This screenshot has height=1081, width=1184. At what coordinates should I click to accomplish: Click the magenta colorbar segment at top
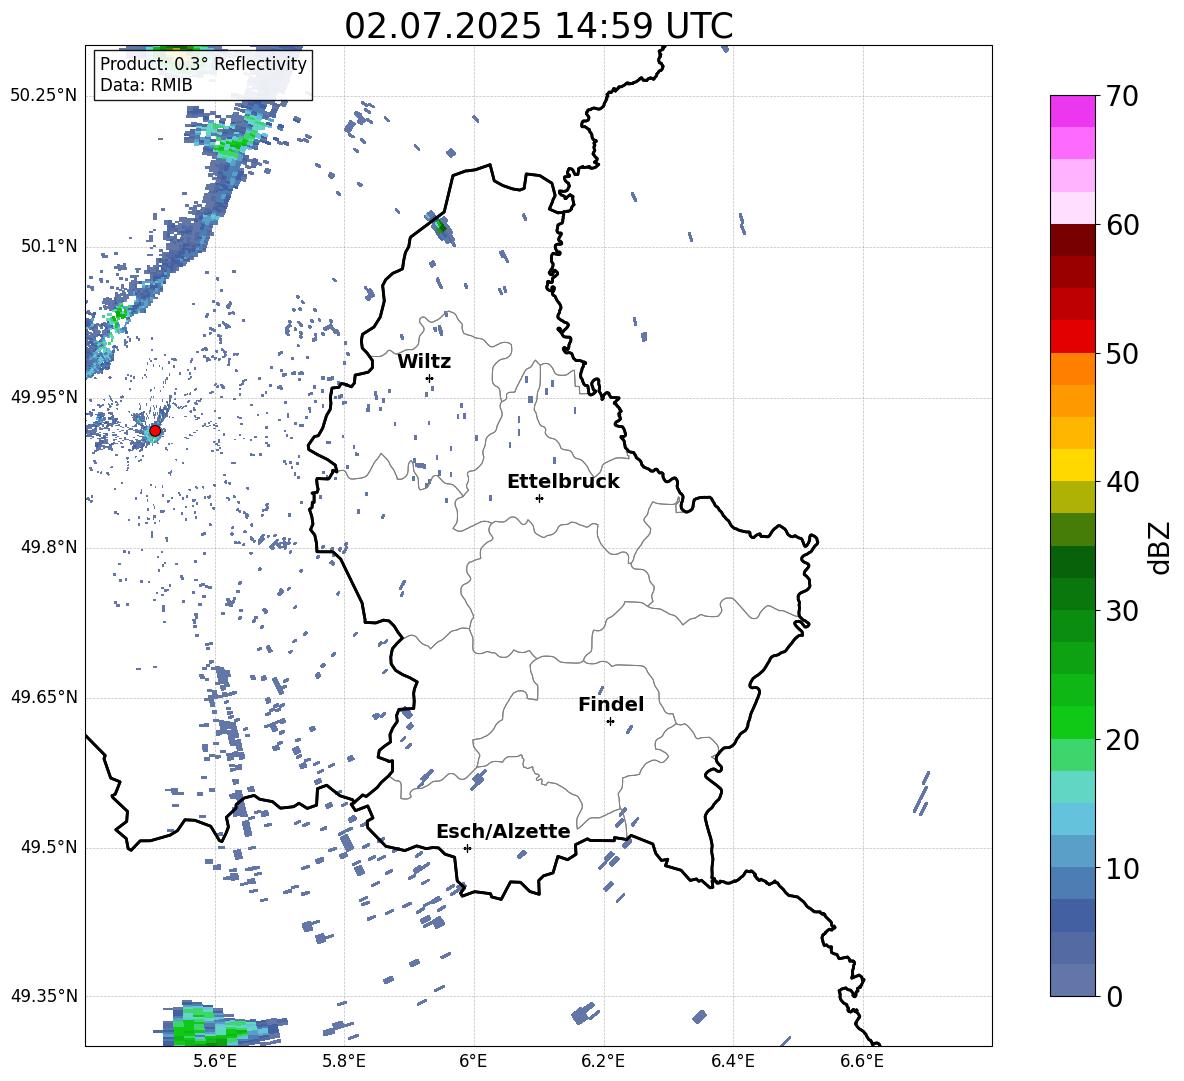coord(1072,111)
